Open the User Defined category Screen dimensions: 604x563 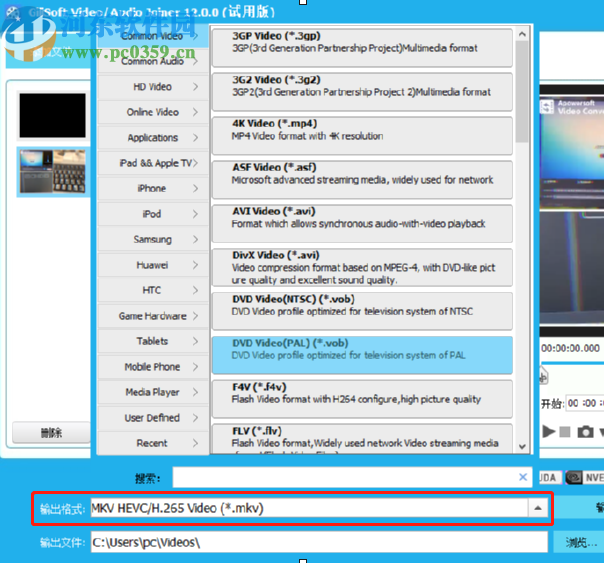coord(153,417)
